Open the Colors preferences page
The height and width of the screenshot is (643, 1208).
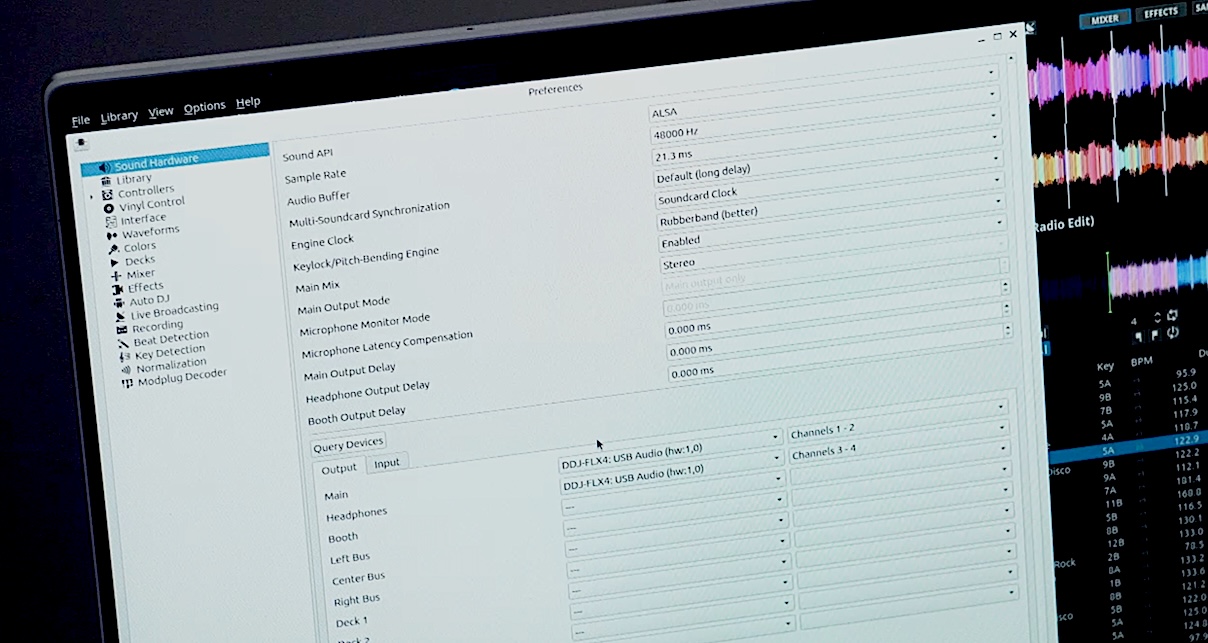tap(139, 247)
